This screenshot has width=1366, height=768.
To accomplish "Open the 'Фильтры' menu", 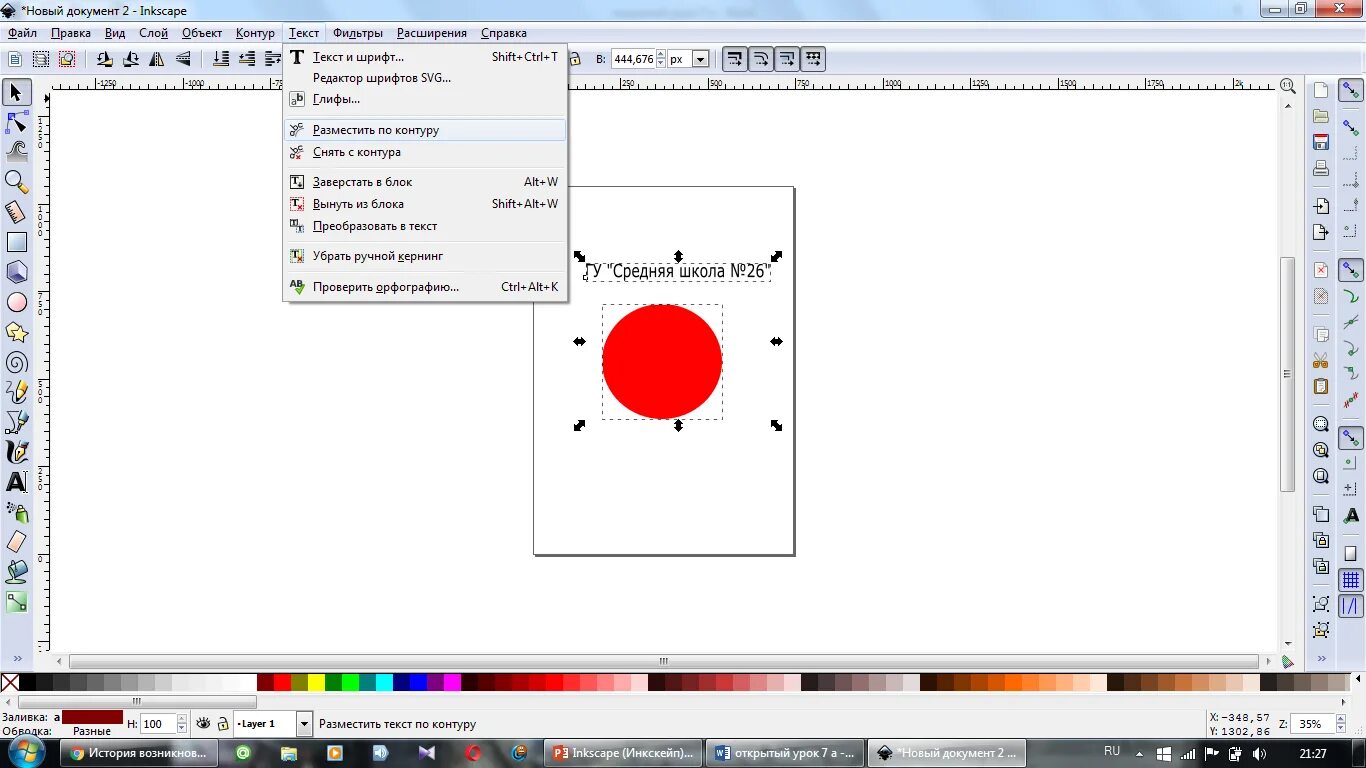I will click(358, 33).
